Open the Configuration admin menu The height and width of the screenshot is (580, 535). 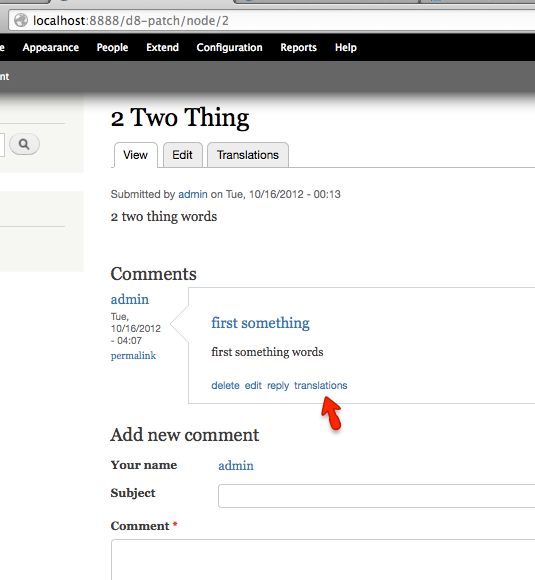point(229,47)
